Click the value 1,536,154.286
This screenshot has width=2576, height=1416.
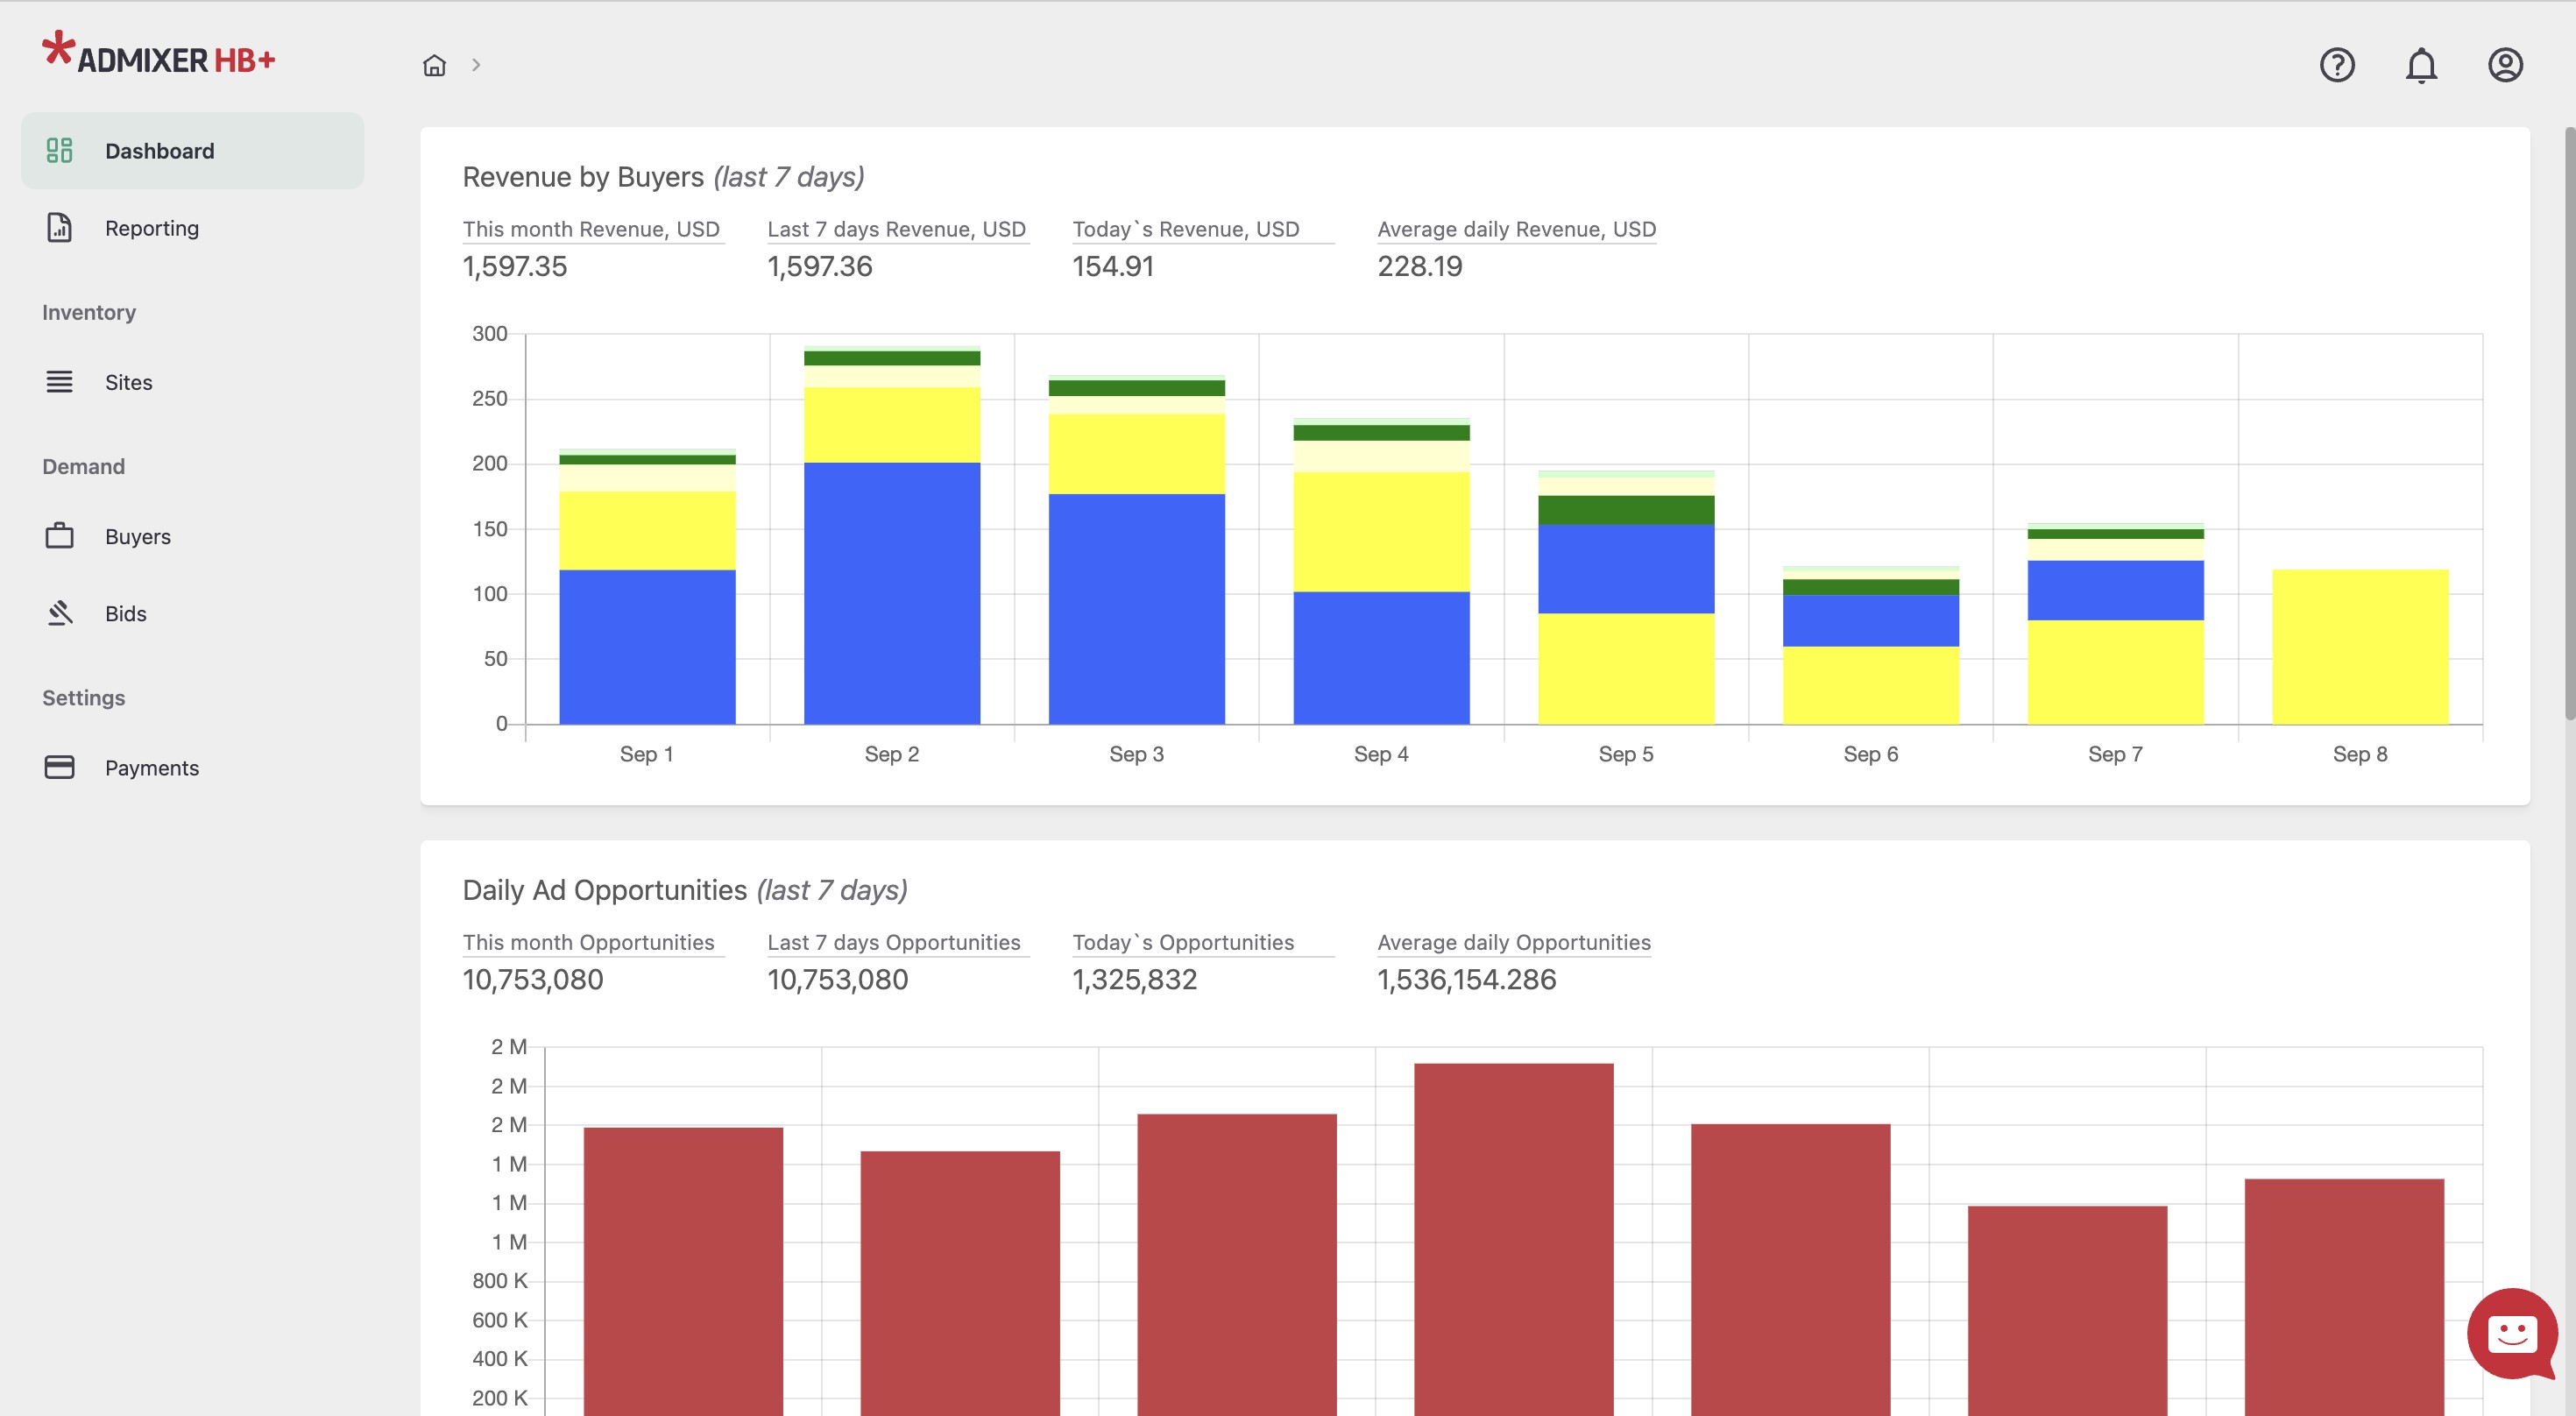coord(1466,979)
